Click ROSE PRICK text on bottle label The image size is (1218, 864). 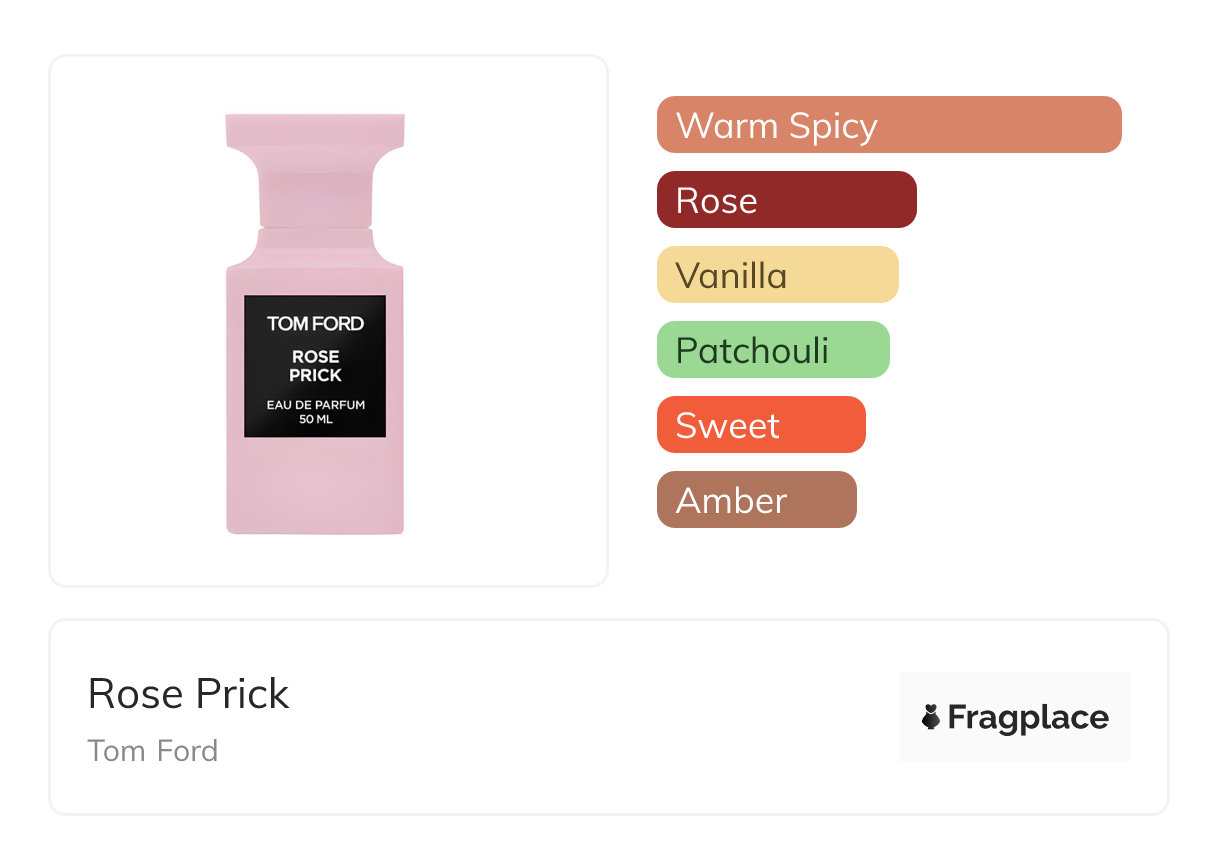(x=315, y=365)
